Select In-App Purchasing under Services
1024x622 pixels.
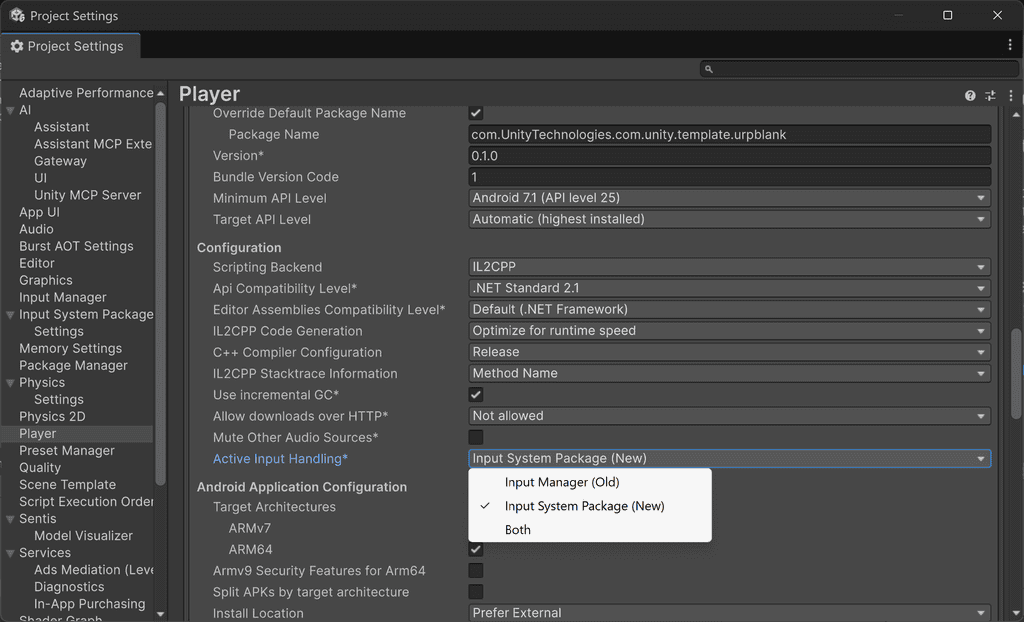coord(89,604)
